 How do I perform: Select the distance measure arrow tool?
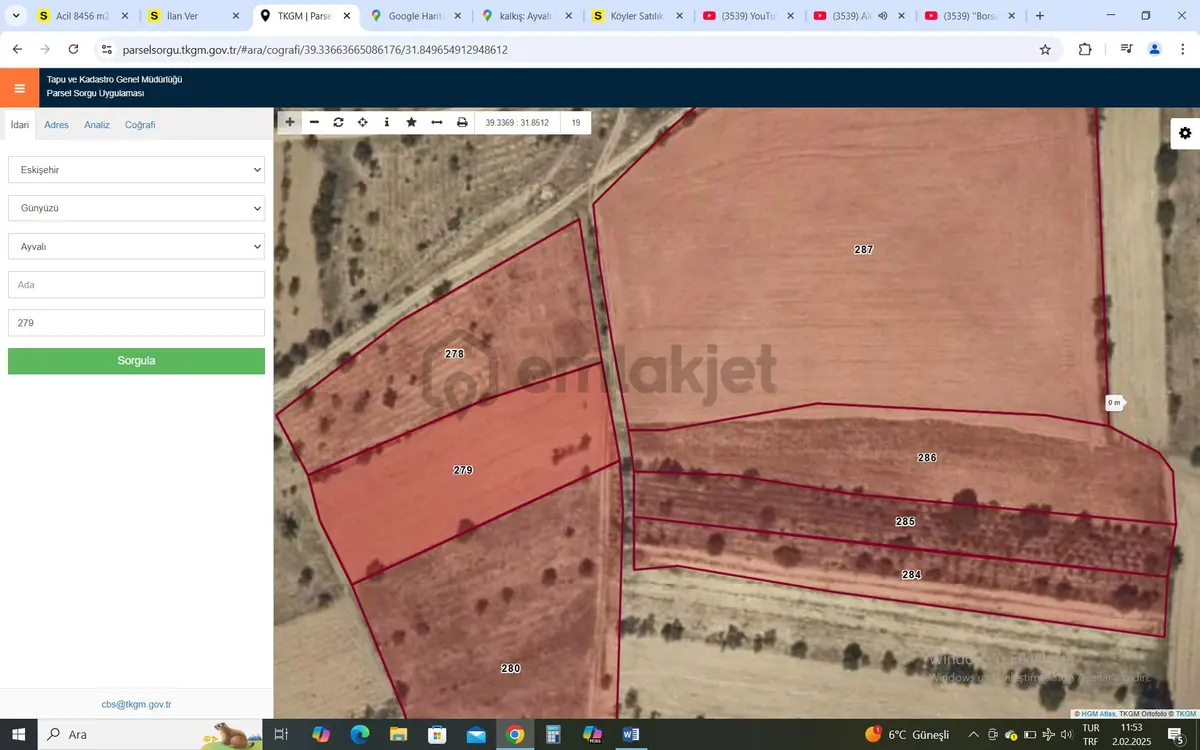(x=436, y=122)
